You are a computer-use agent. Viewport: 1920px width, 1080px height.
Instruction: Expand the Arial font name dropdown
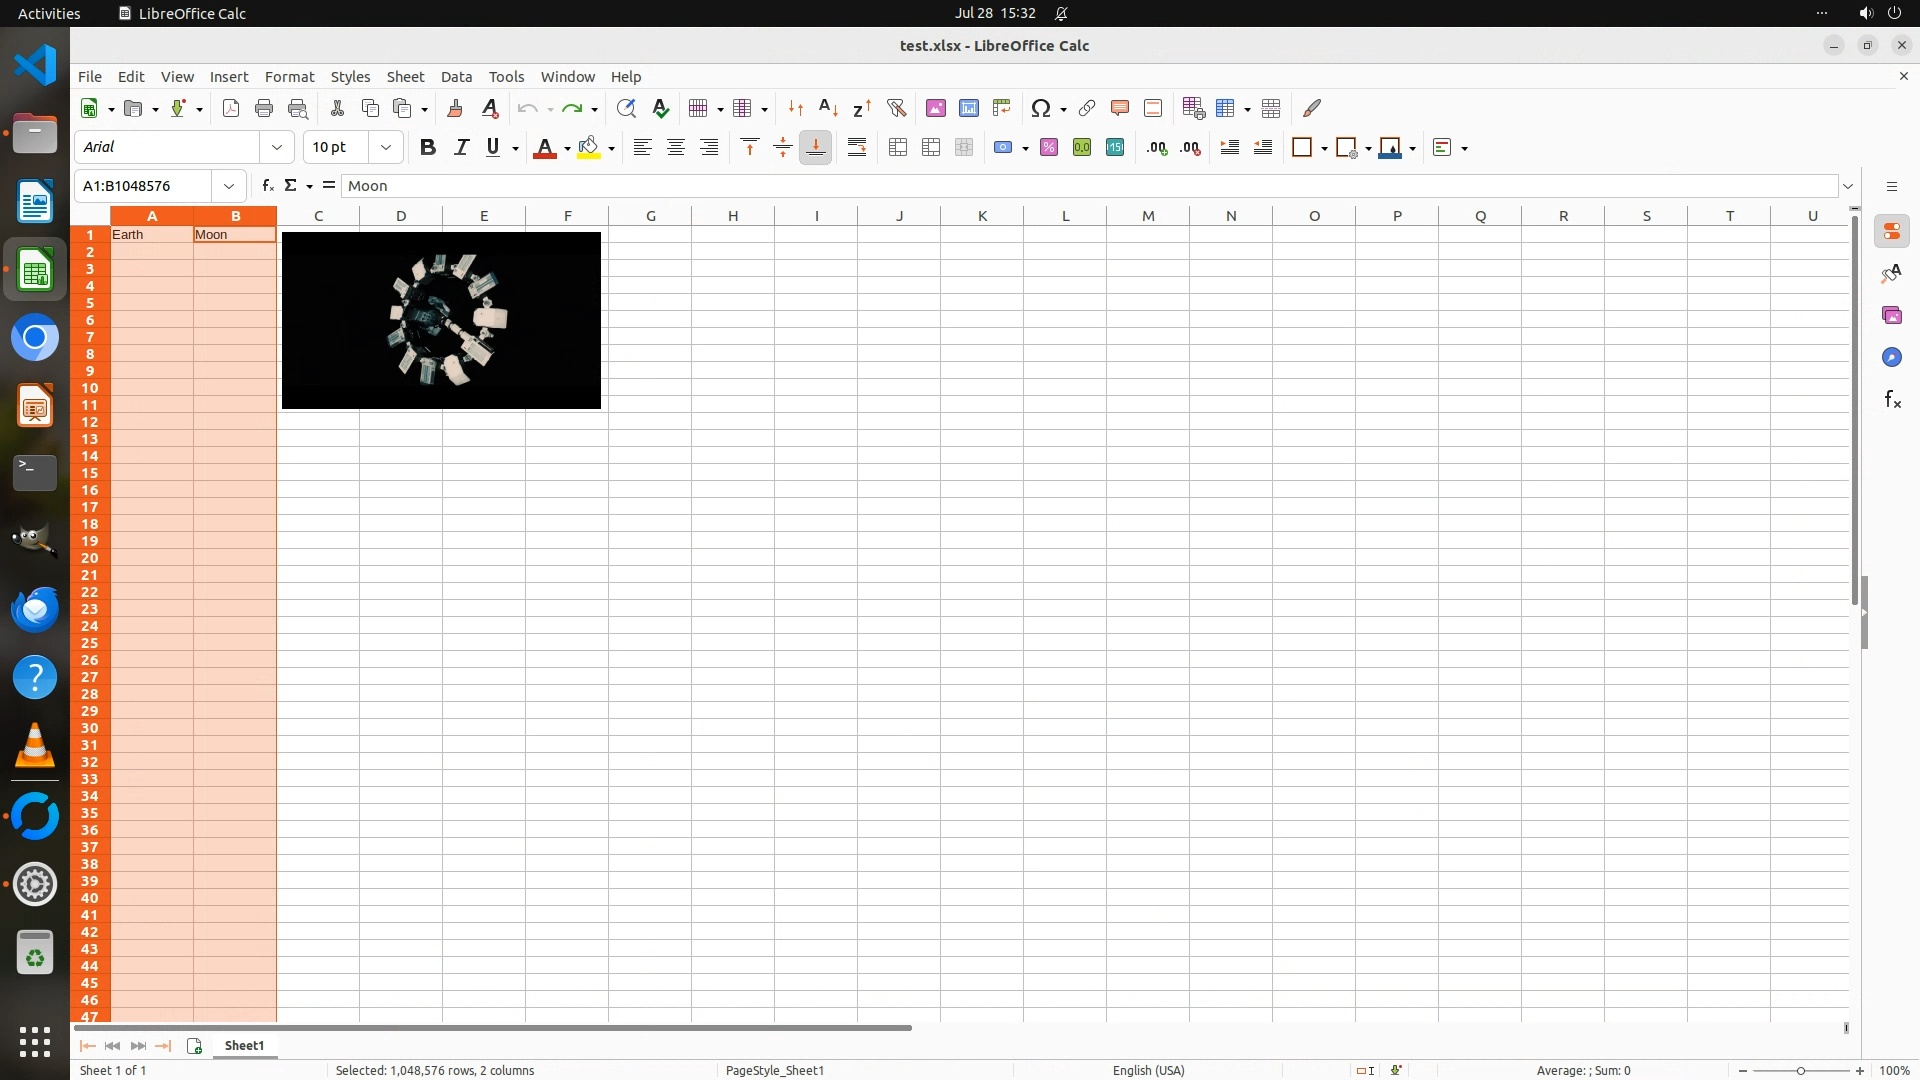(x=277, y=147)
